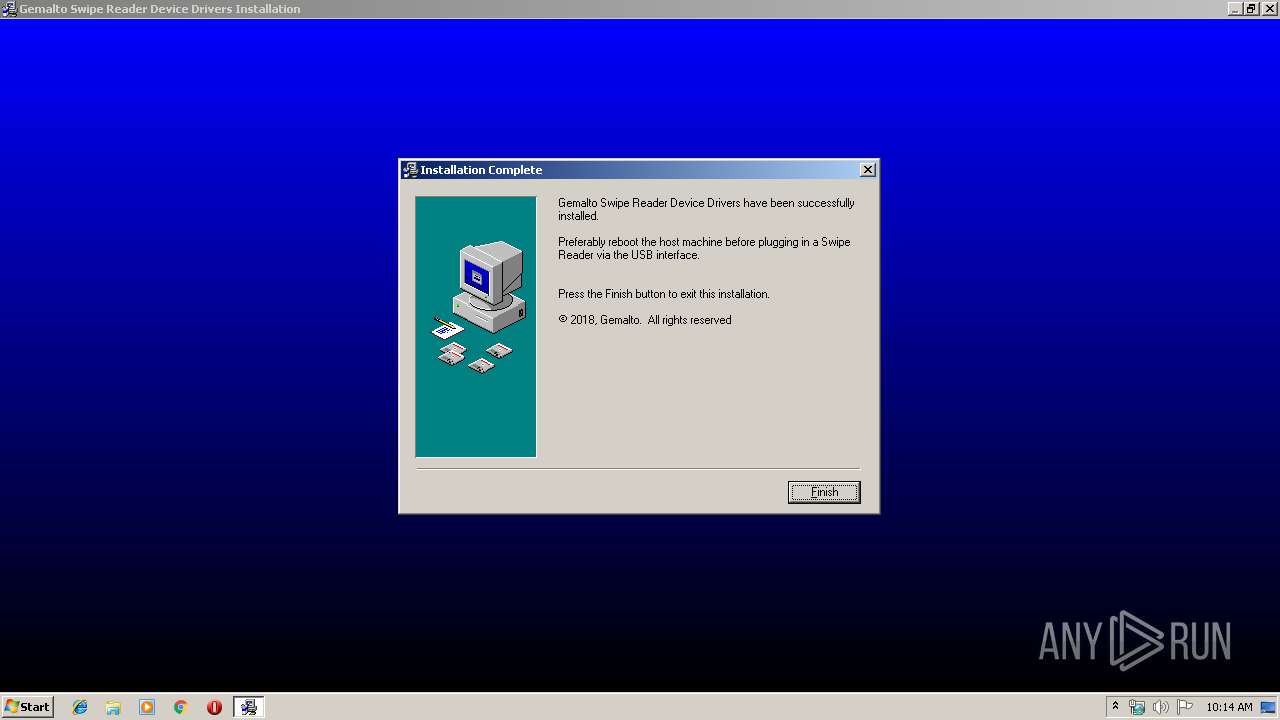
Task: Open the Start menu
Action: (27, 707)
